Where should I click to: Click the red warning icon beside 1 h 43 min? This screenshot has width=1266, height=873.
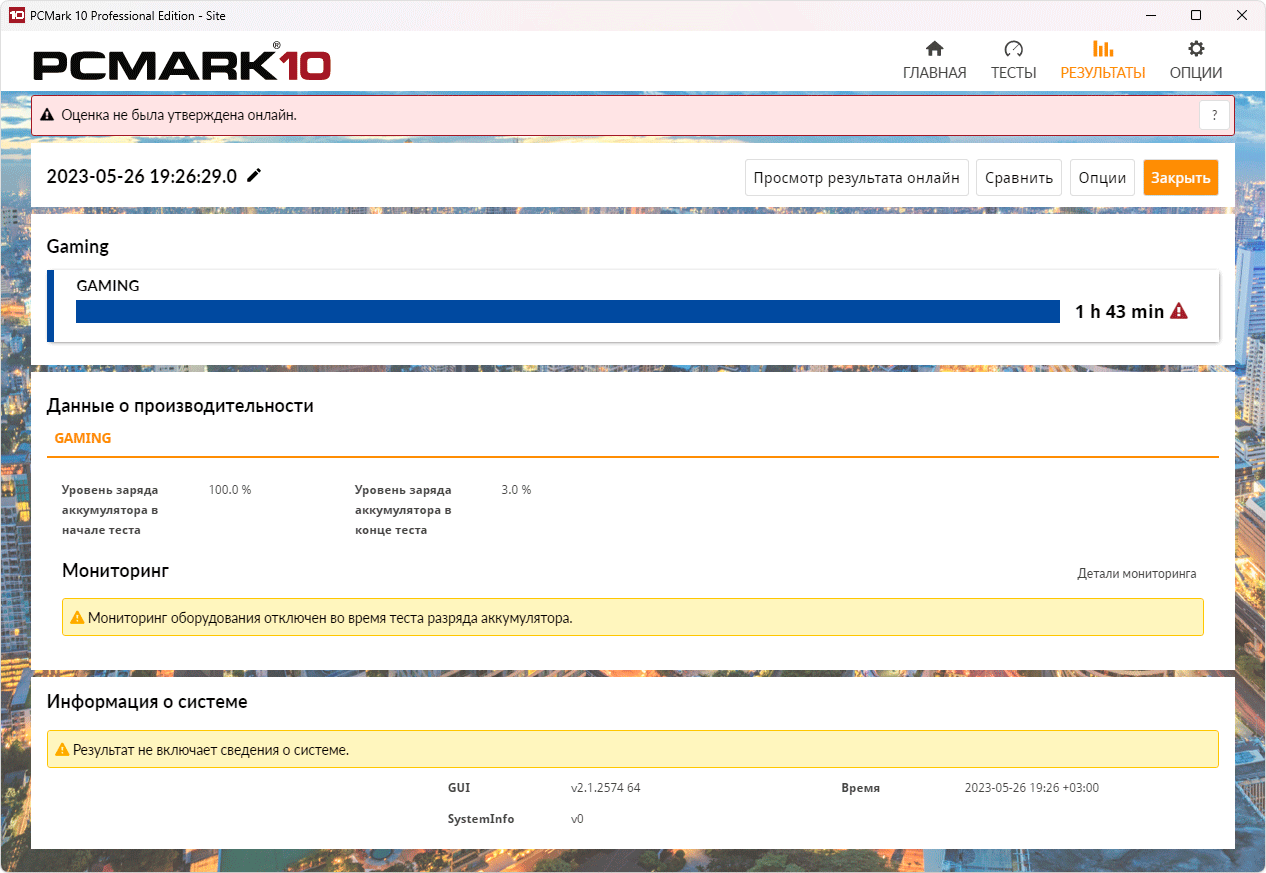(x=1179, y=311)
